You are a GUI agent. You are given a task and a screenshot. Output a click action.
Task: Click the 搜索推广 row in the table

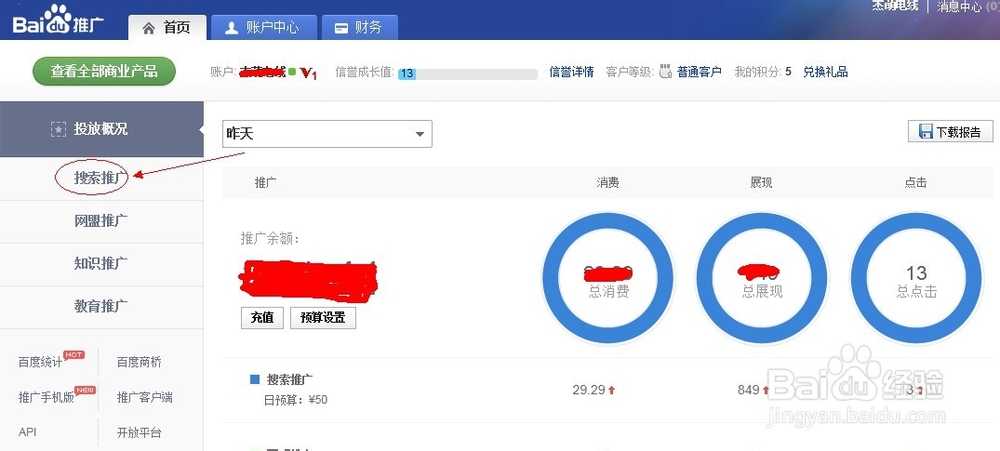[x=608, y=390]
